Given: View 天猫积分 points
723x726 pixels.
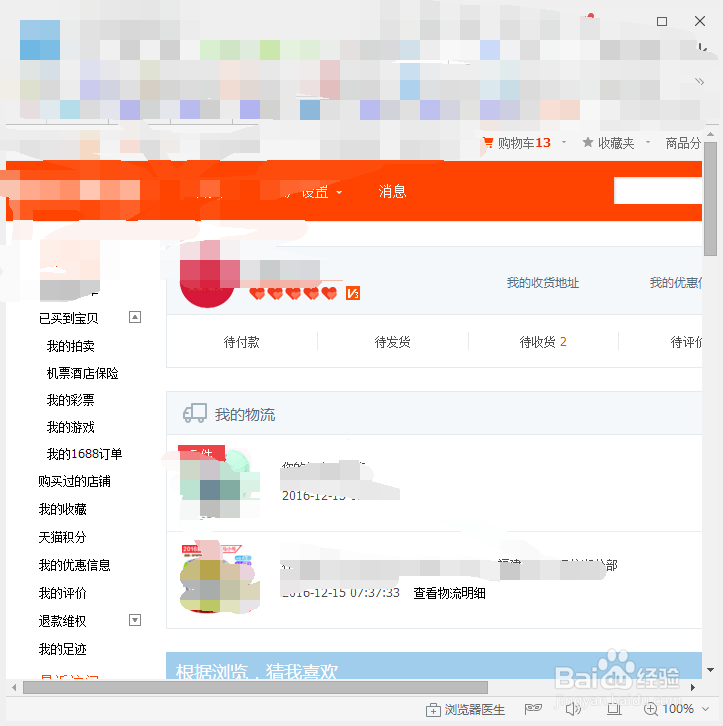Looking at the screenshot, I should [x=62, y=537].
